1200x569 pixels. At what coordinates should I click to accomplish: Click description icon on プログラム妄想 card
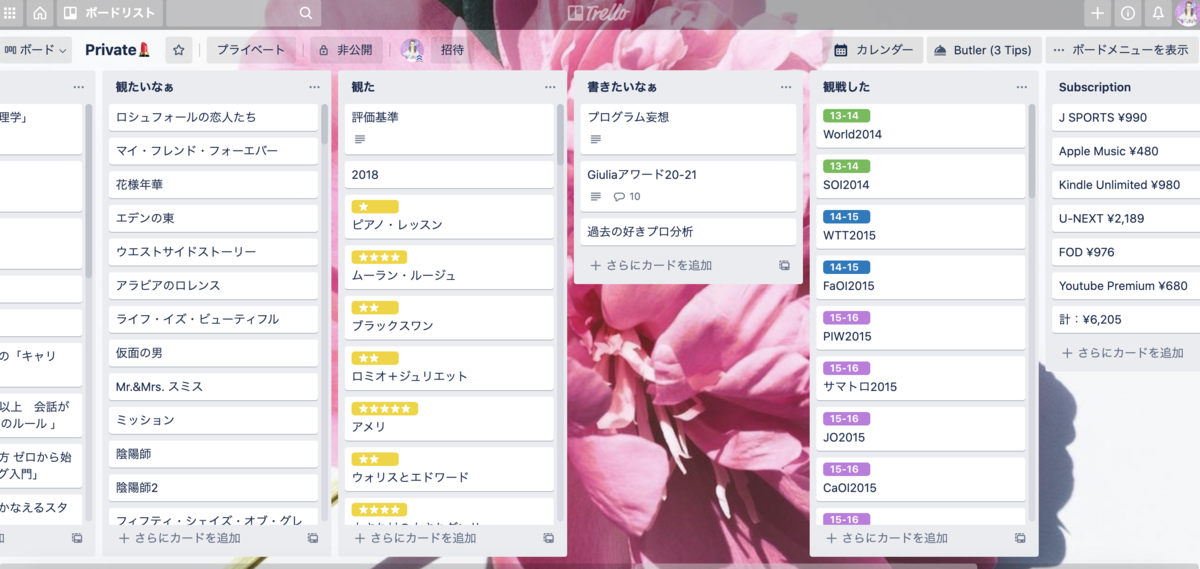click(596, 139)
